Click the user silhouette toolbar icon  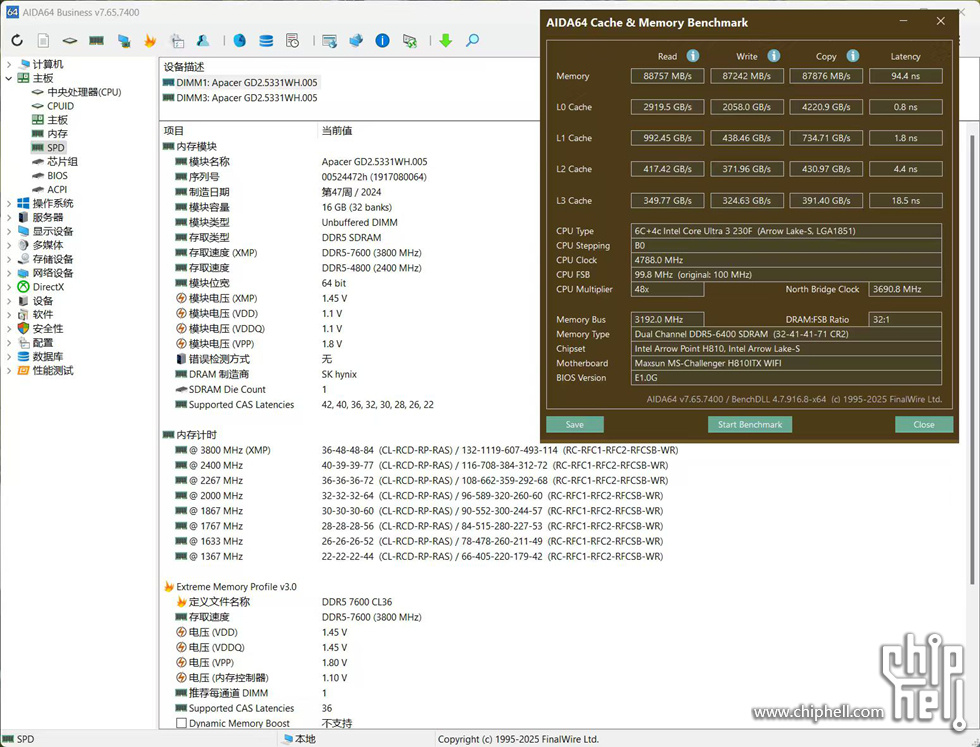pos(203,41)
